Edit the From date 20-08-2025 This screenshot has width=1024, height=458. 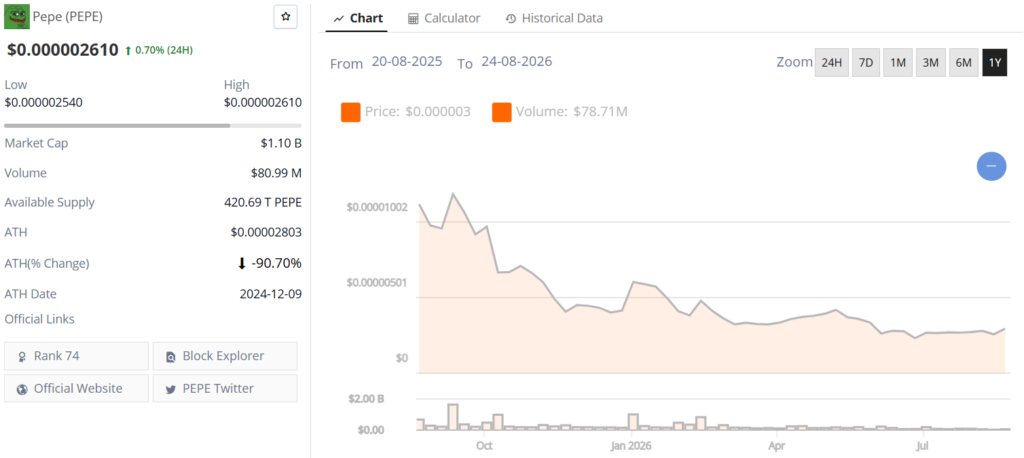pos(407,62)
